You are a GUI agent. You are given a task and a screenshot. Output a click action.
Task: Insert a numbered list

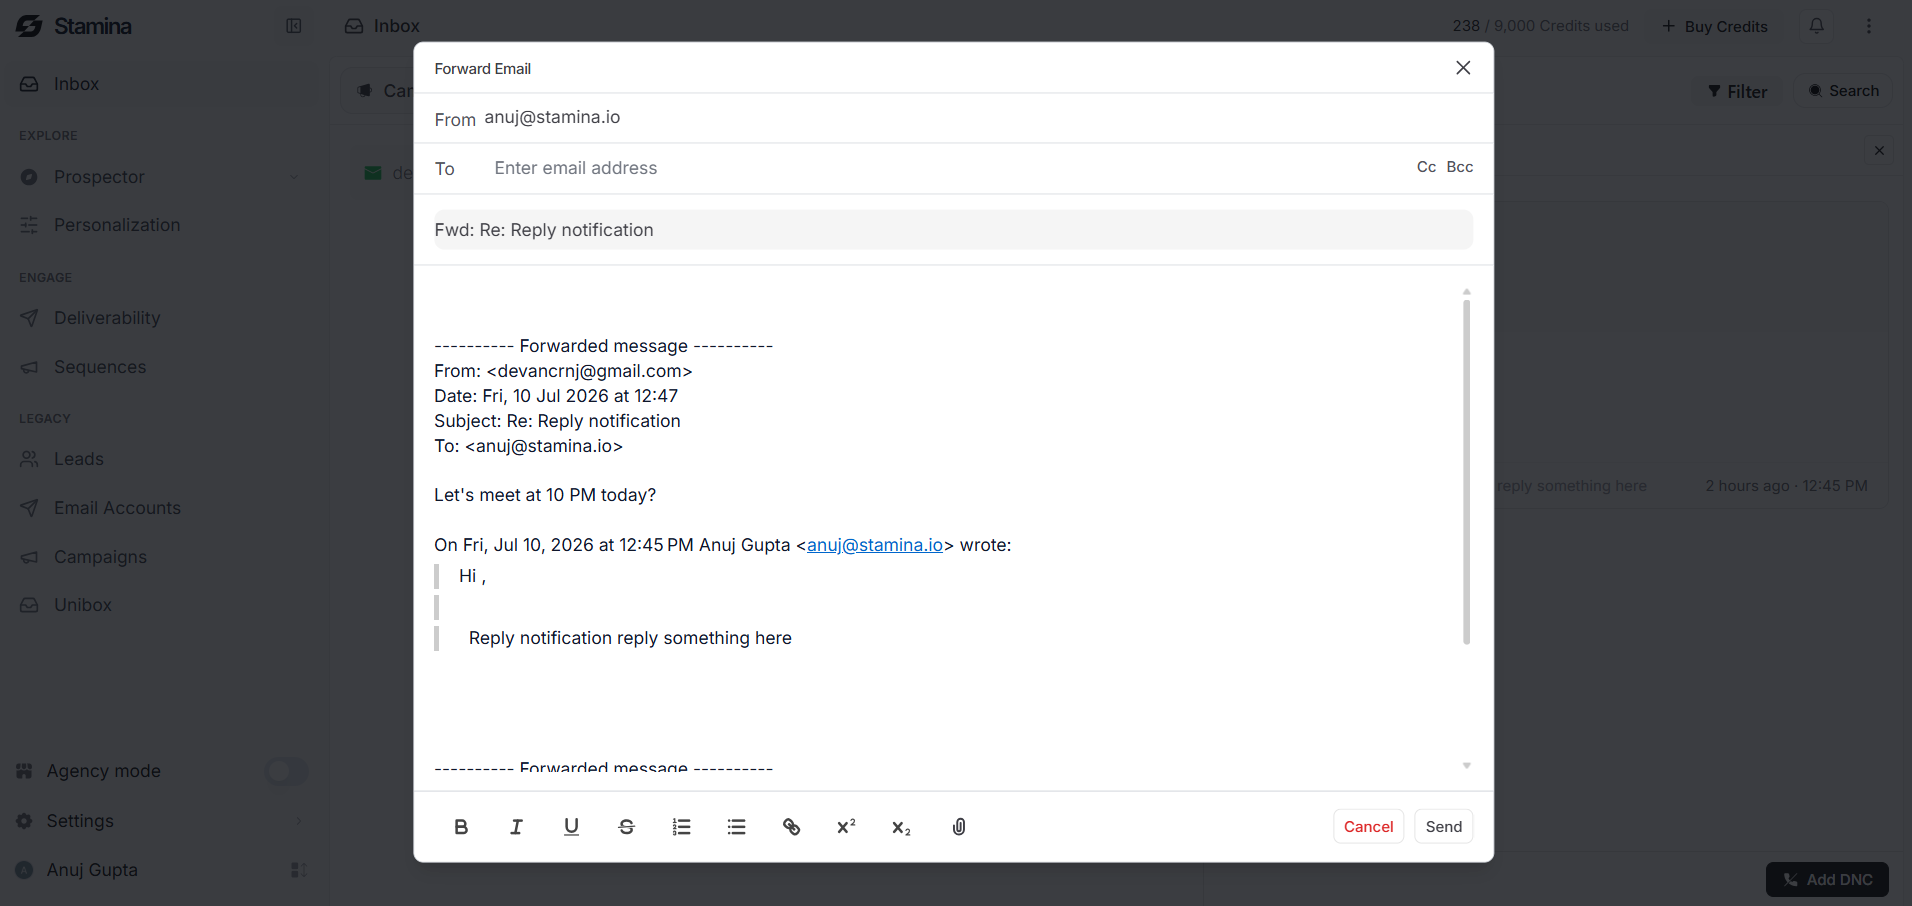(x=681, y=827)
